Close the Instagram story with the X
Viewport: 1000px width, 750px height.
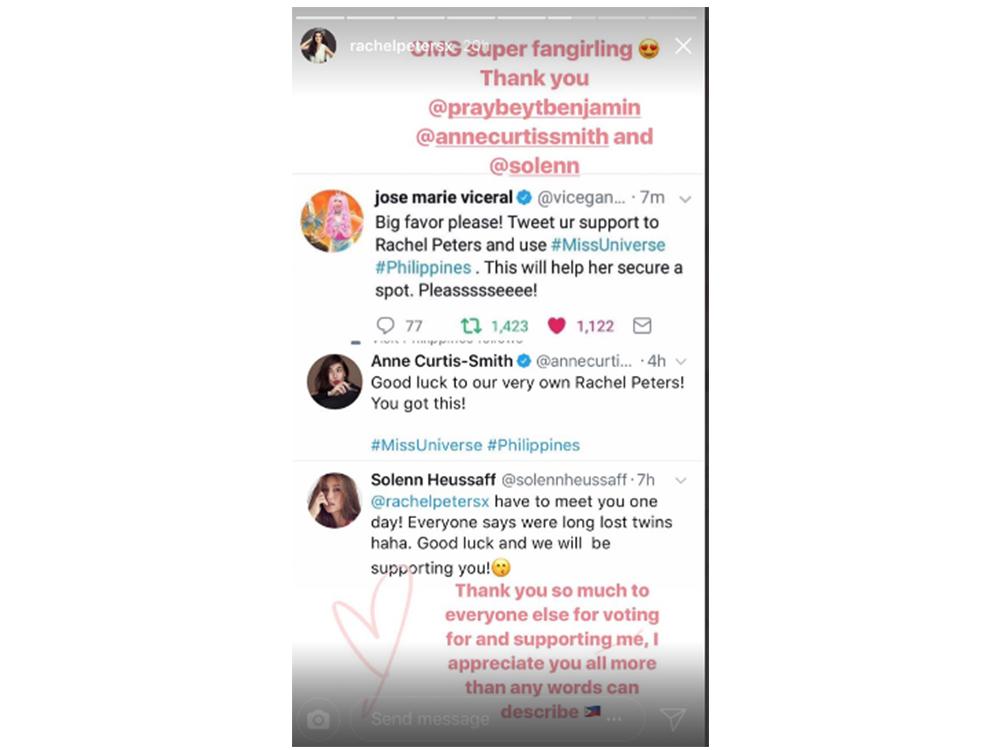coord(683,46)
